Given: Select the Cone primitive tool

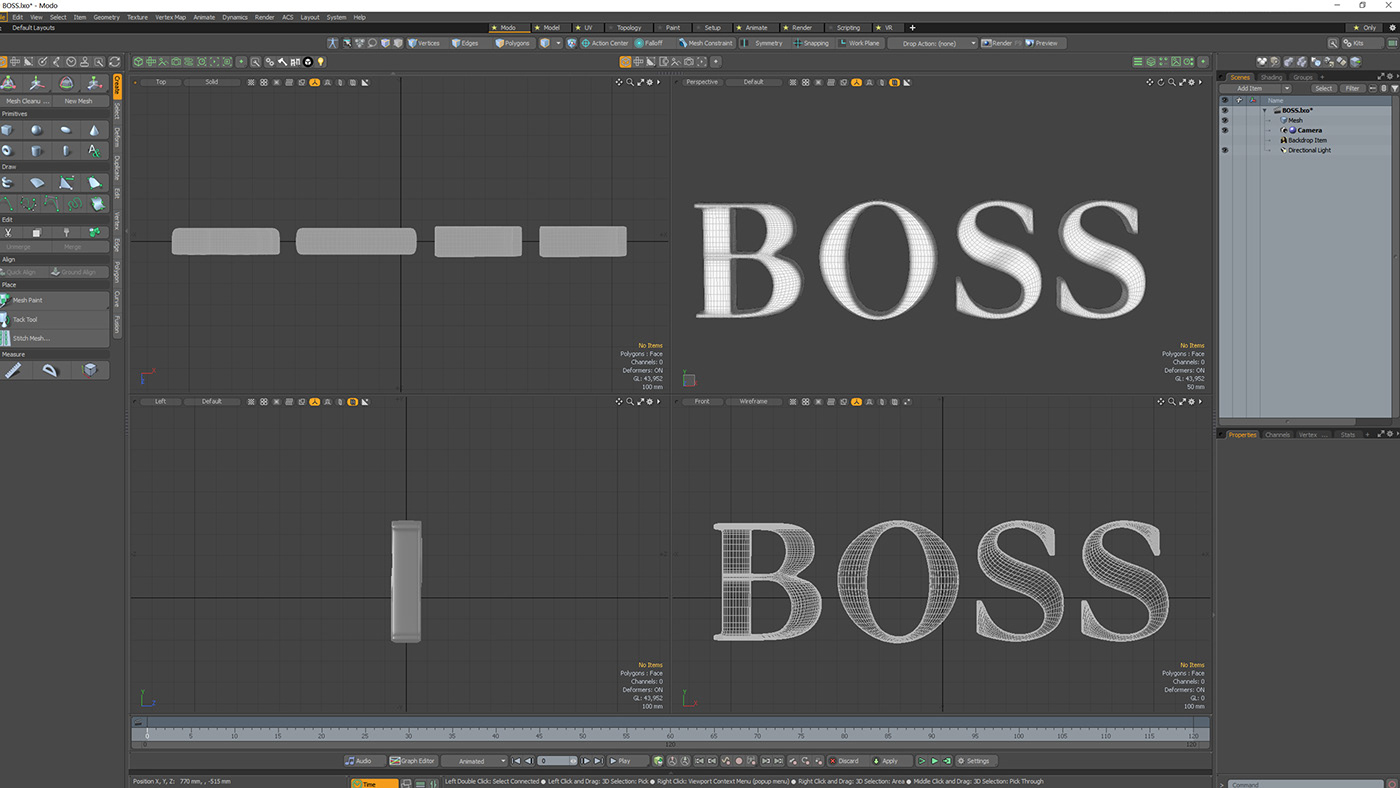Looking at the screenshot, I should pos(94,130).
